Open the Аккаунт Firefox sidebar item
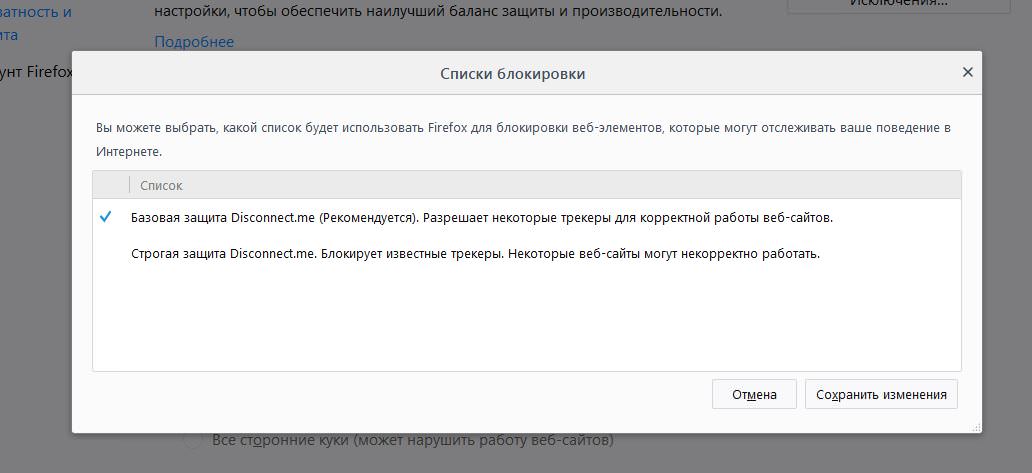This screenshot has width=1032, height=473. 34,72
